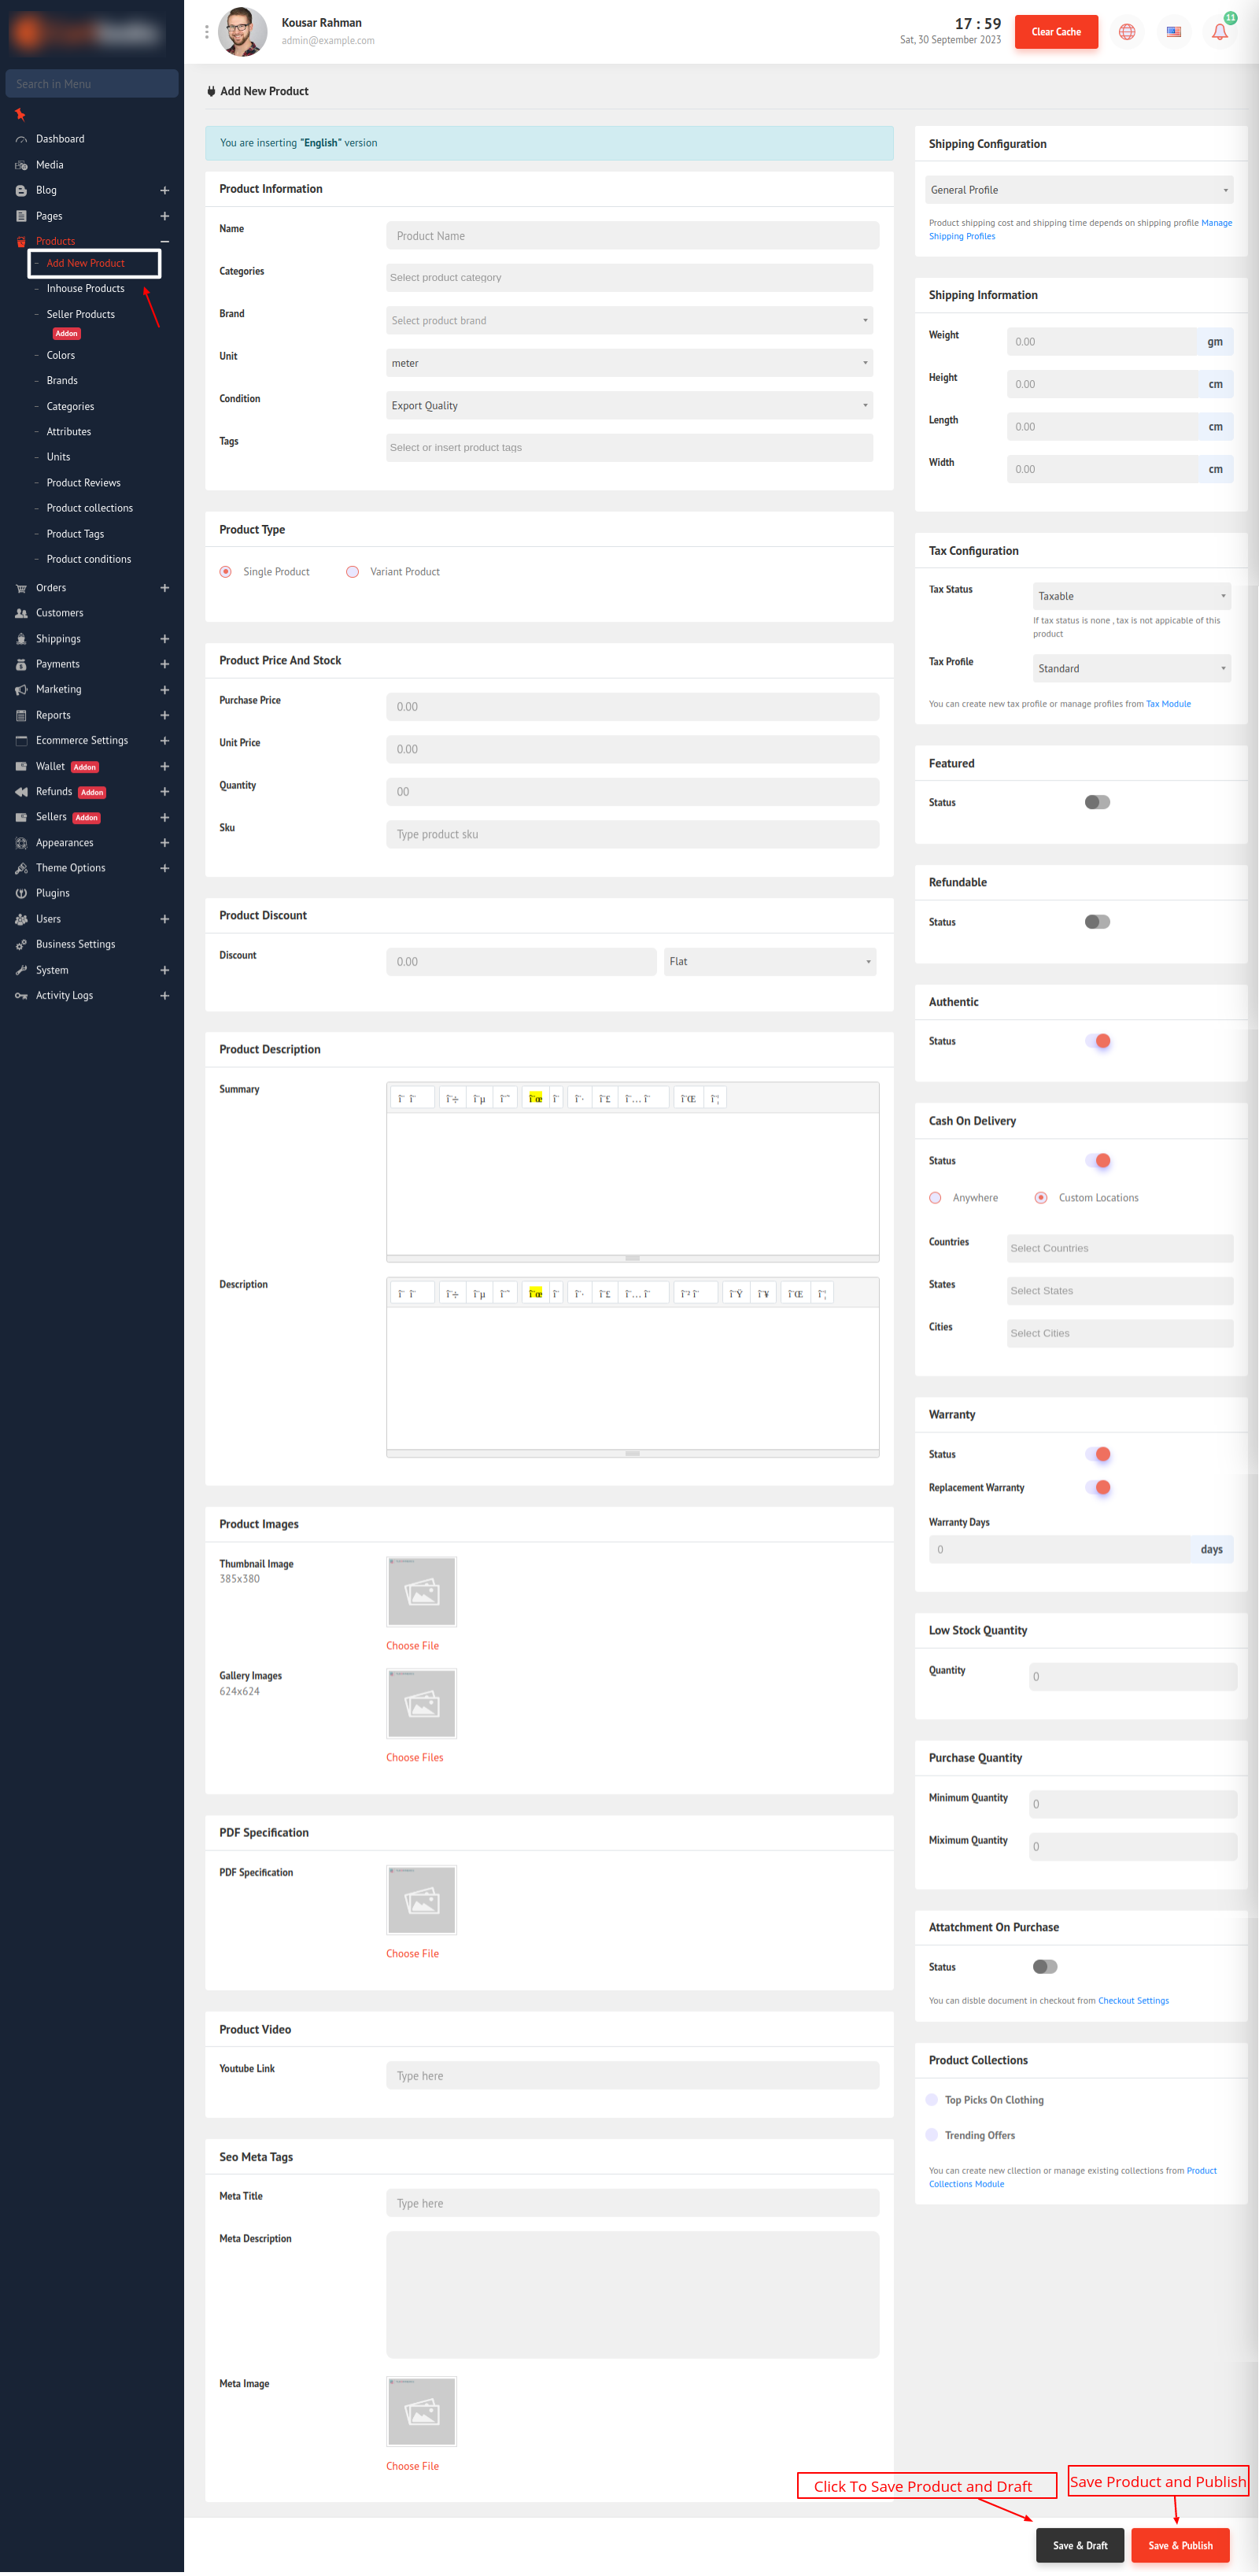Viewport: 1259px width, 2576px height.
Task: Check the Top Picks On Clothing collection
Action: [932, 2099]
